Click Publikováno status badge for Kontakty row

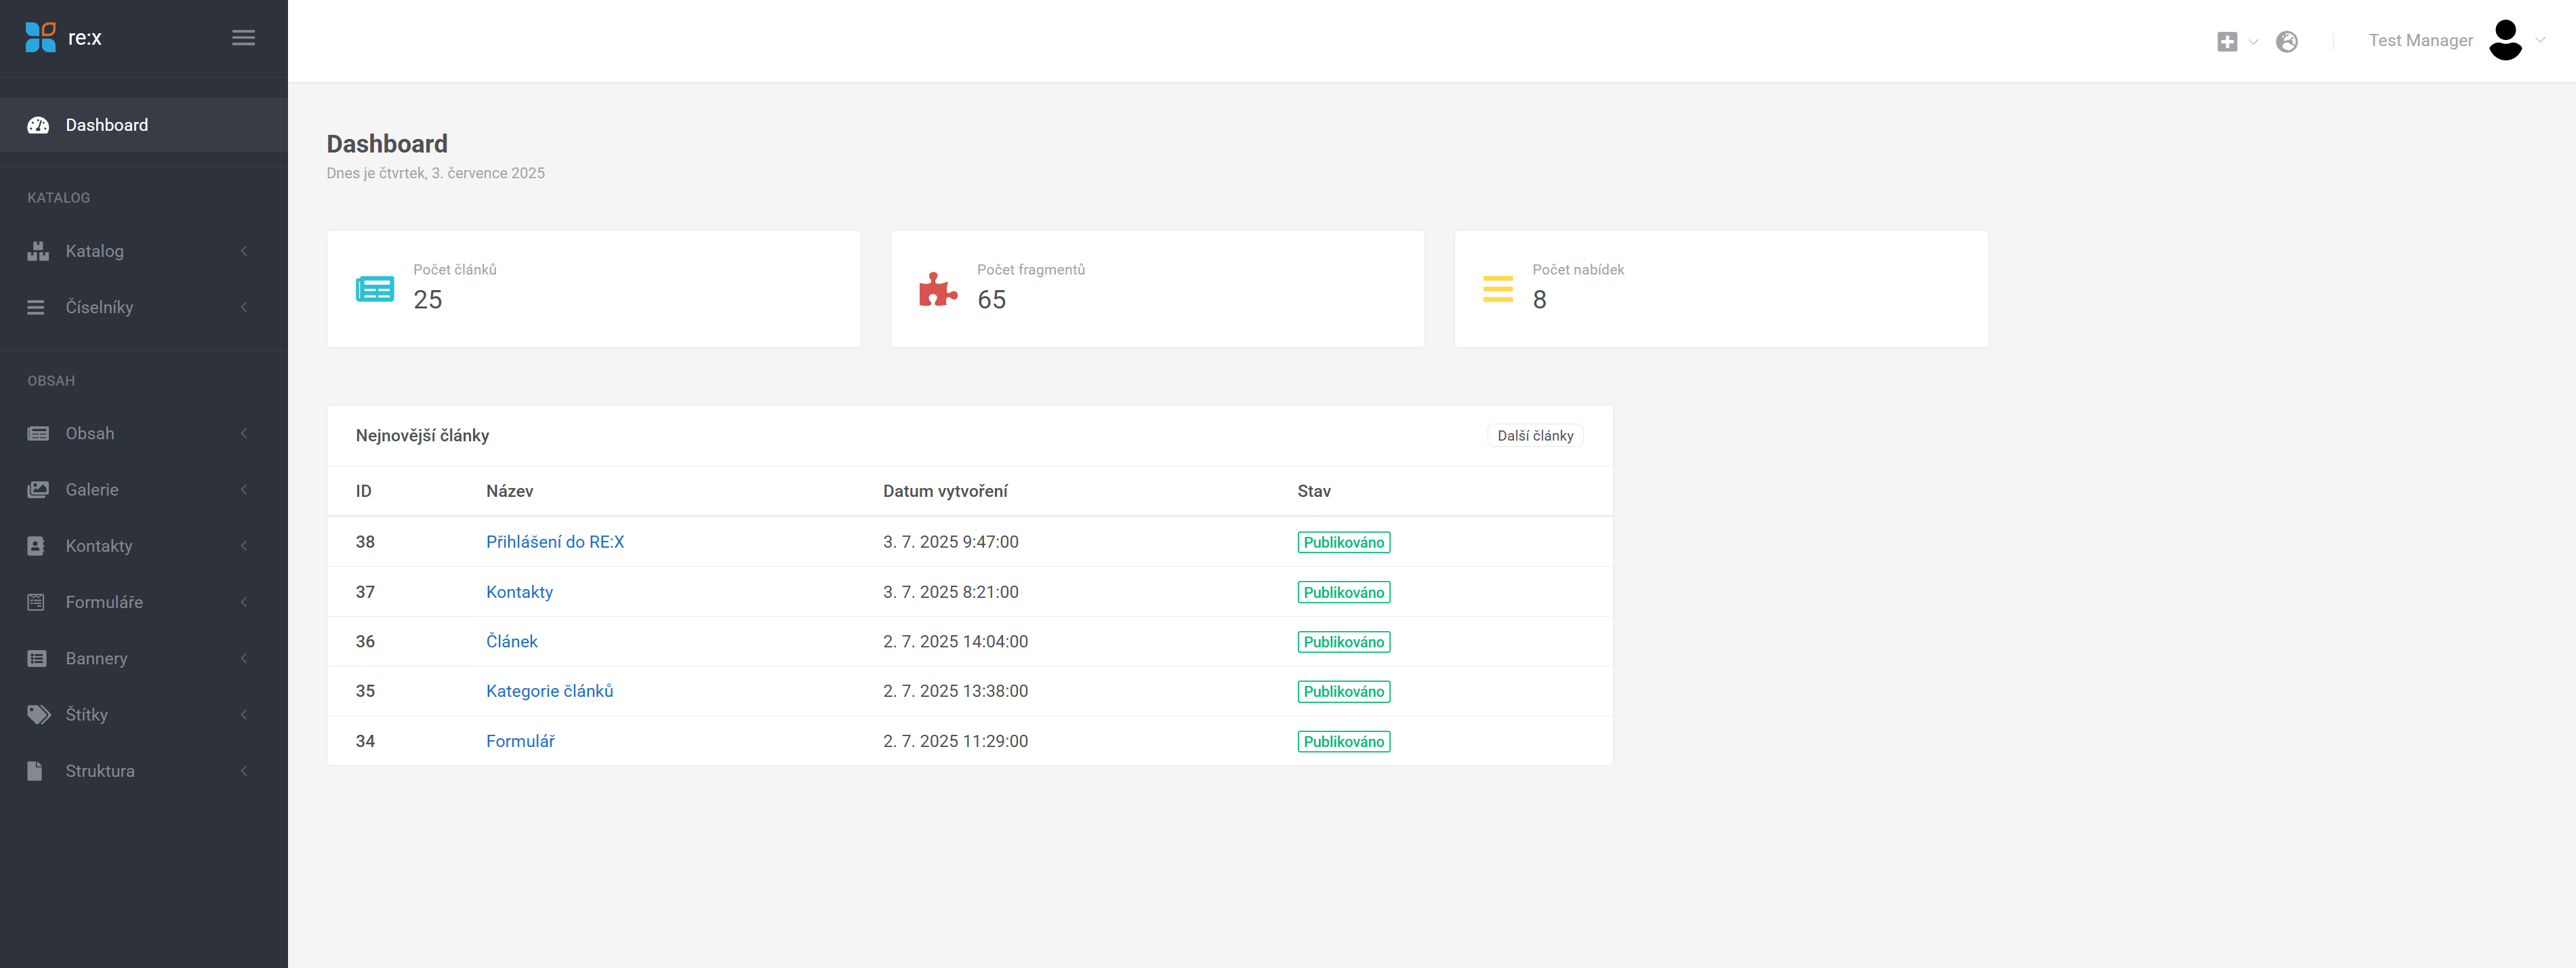1343,592
